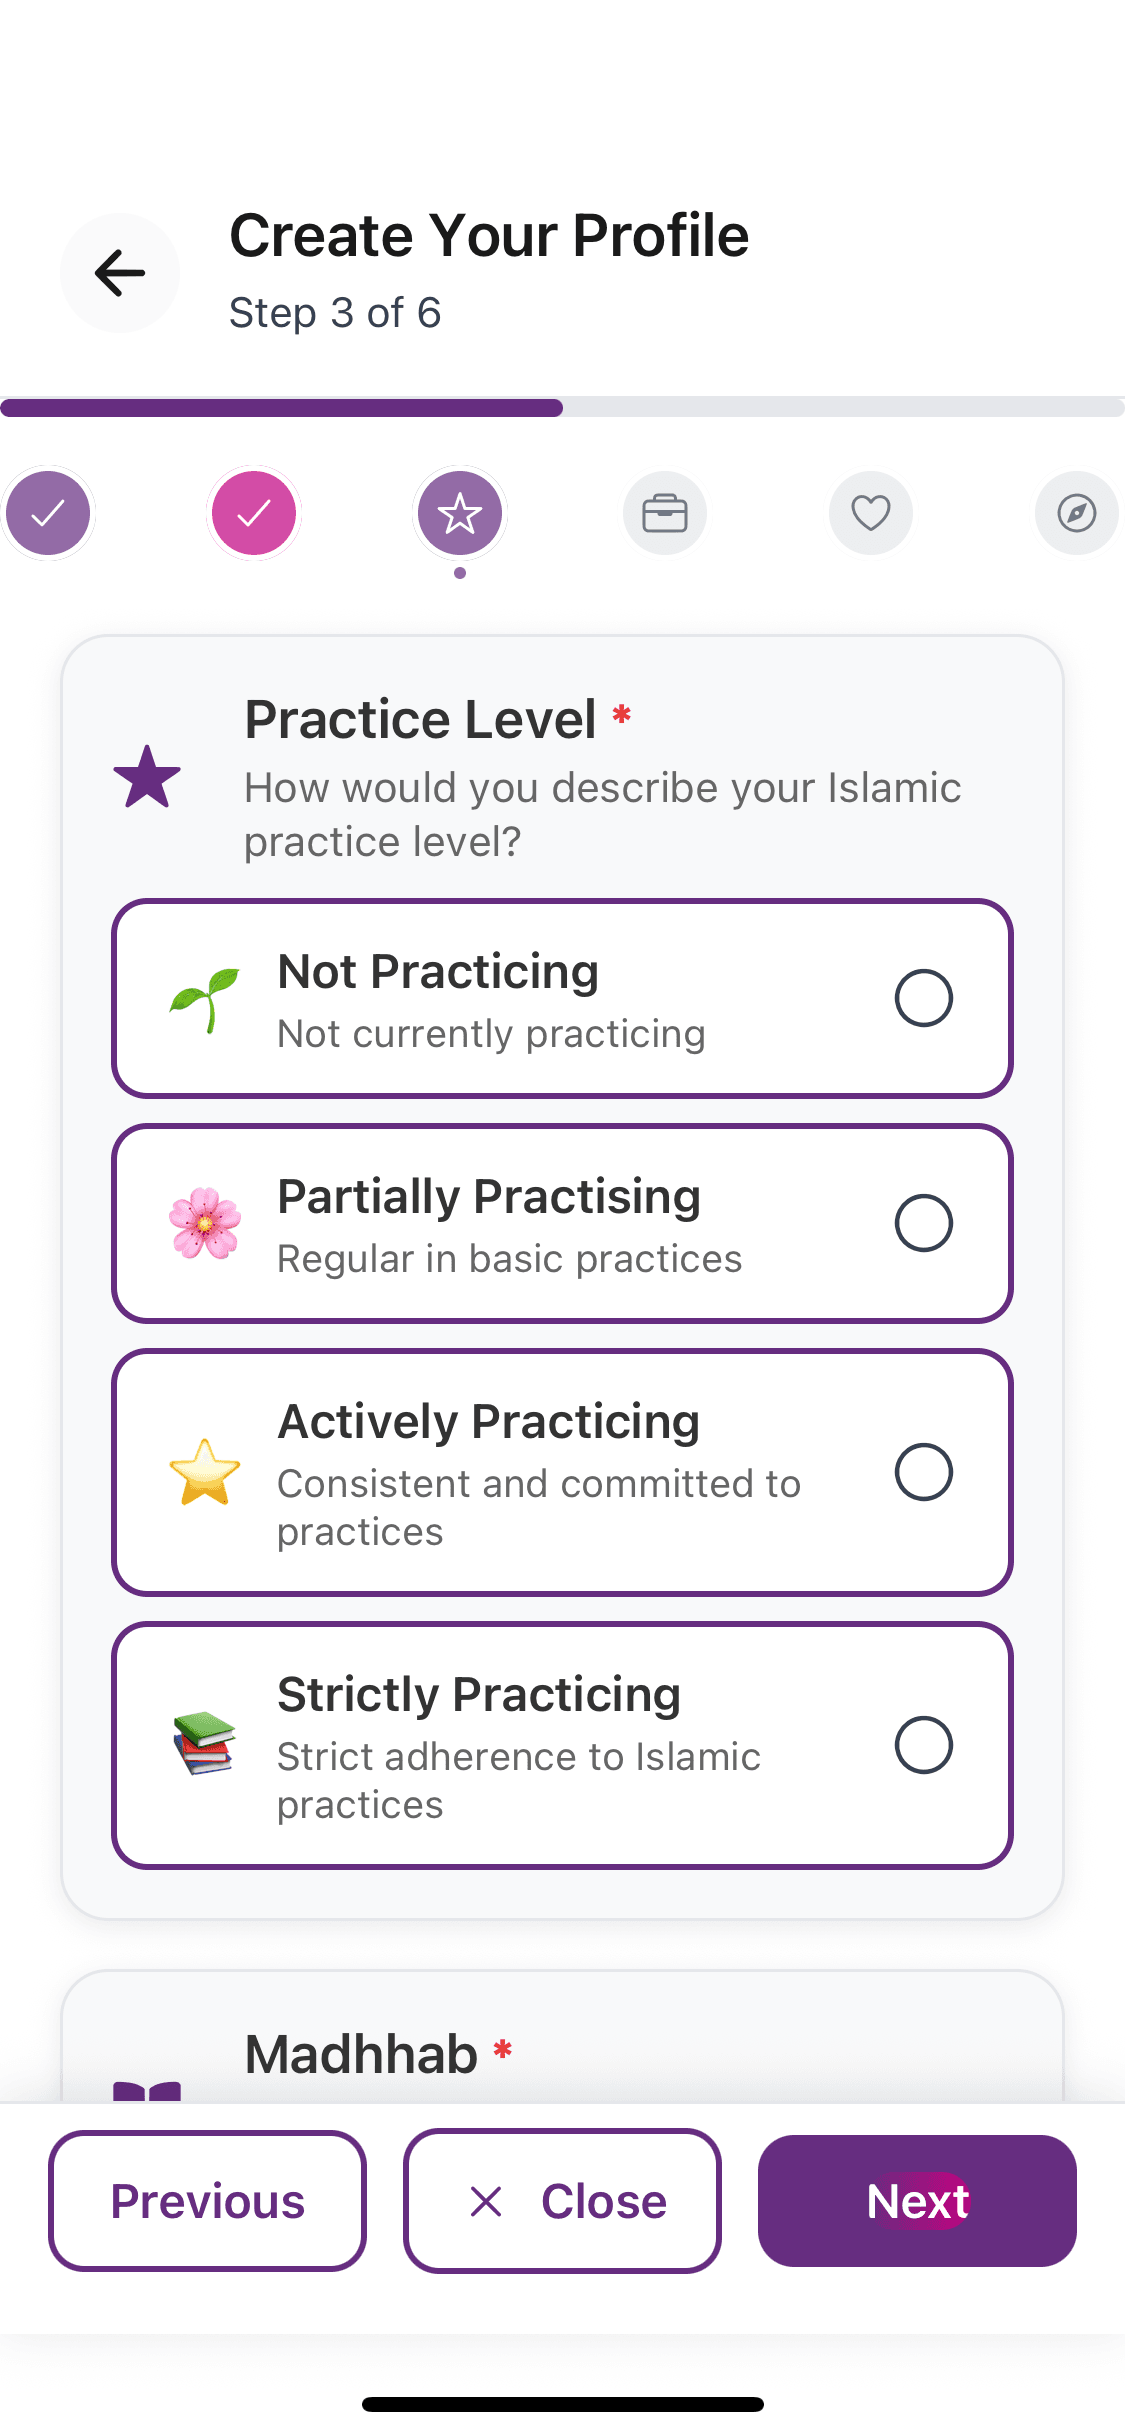The width and height of the screenshot is (1125, 2436).
Task: Tap the Madhhab section heading
Action: tap(362, 2054)
